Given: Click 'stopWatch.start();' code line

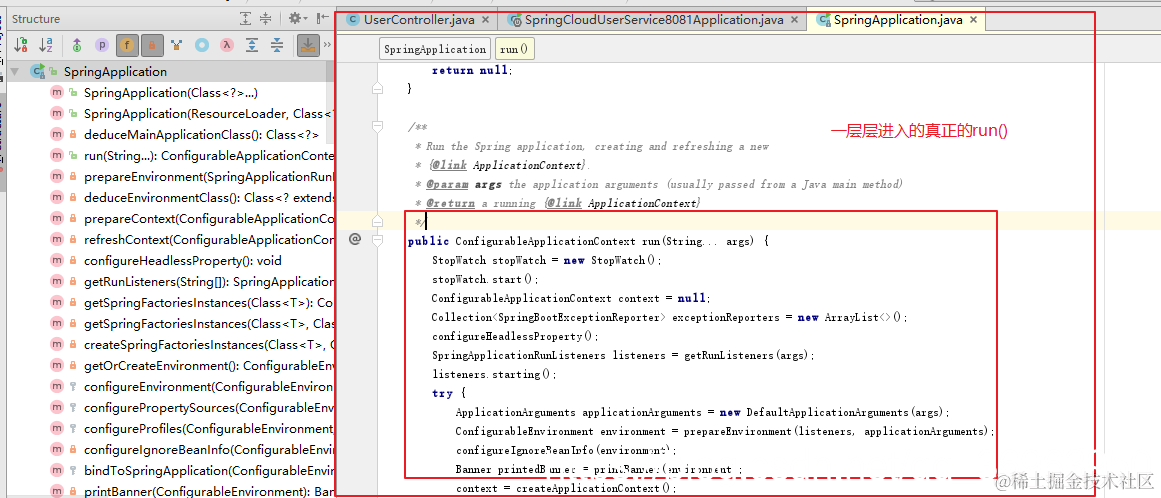Looking at the screenshot, I should click(x=486, y=280).
